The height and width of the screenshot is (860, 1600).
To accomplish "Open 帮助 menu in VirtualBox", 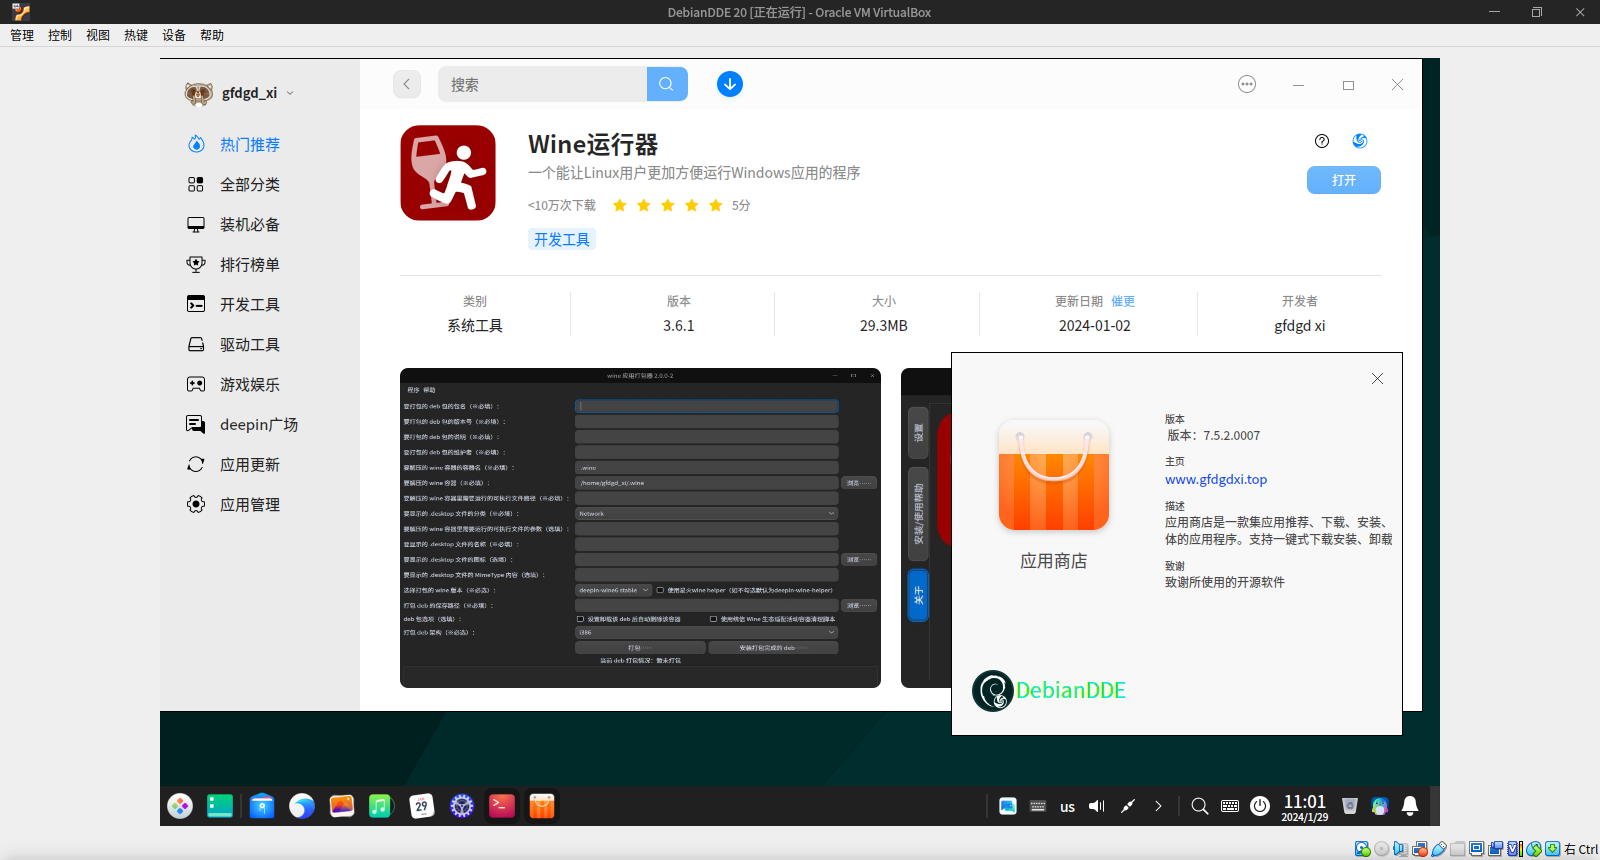I will pyautogui.click(x=212, y=35).
